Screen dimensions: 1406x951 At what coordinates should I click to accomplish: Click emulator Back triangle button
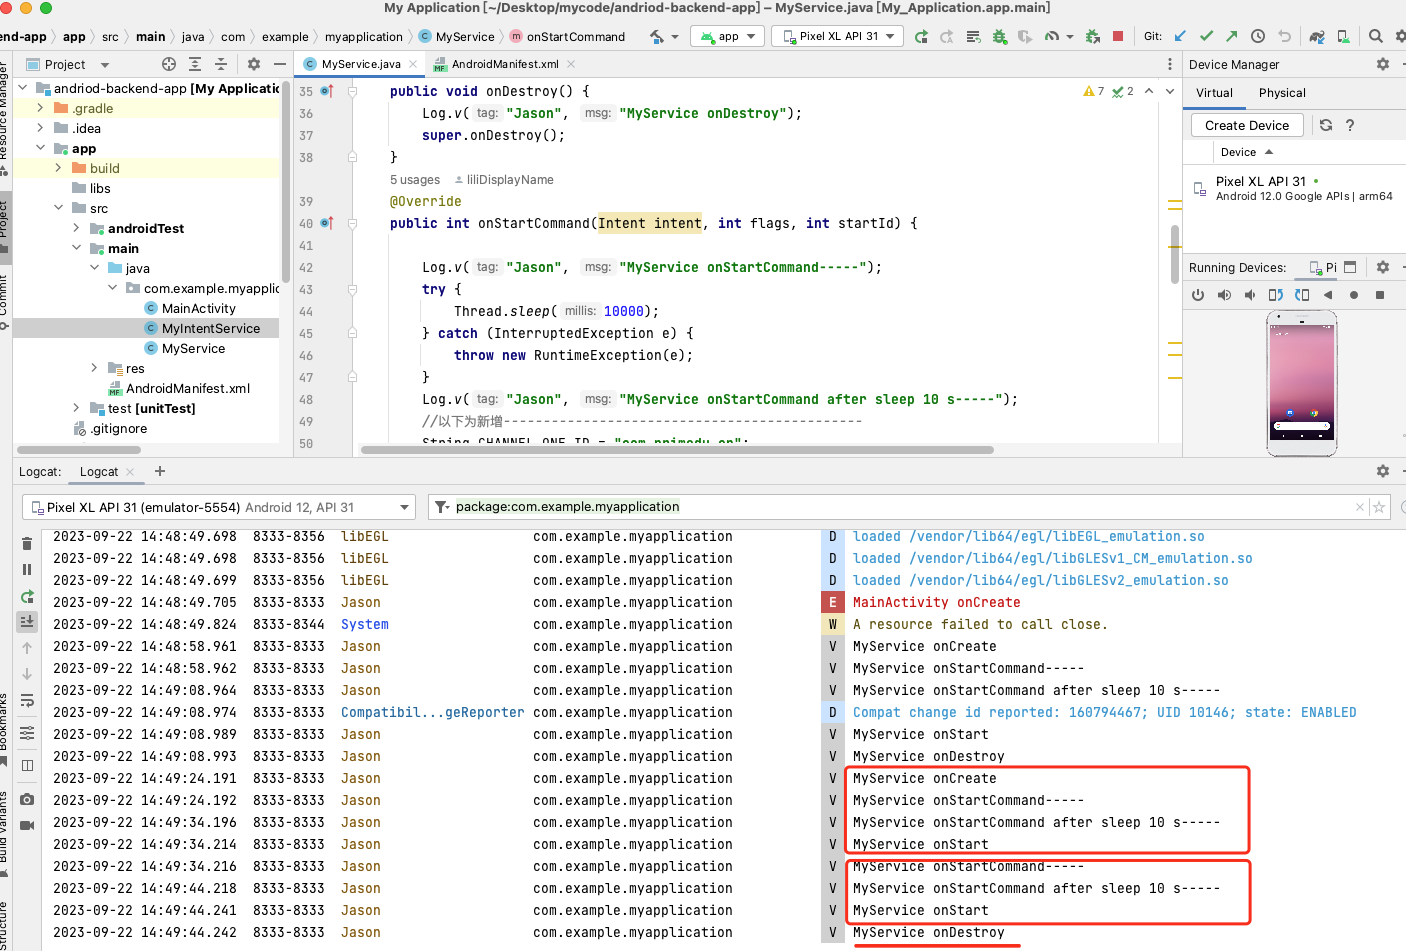(x=1328, y=295)
